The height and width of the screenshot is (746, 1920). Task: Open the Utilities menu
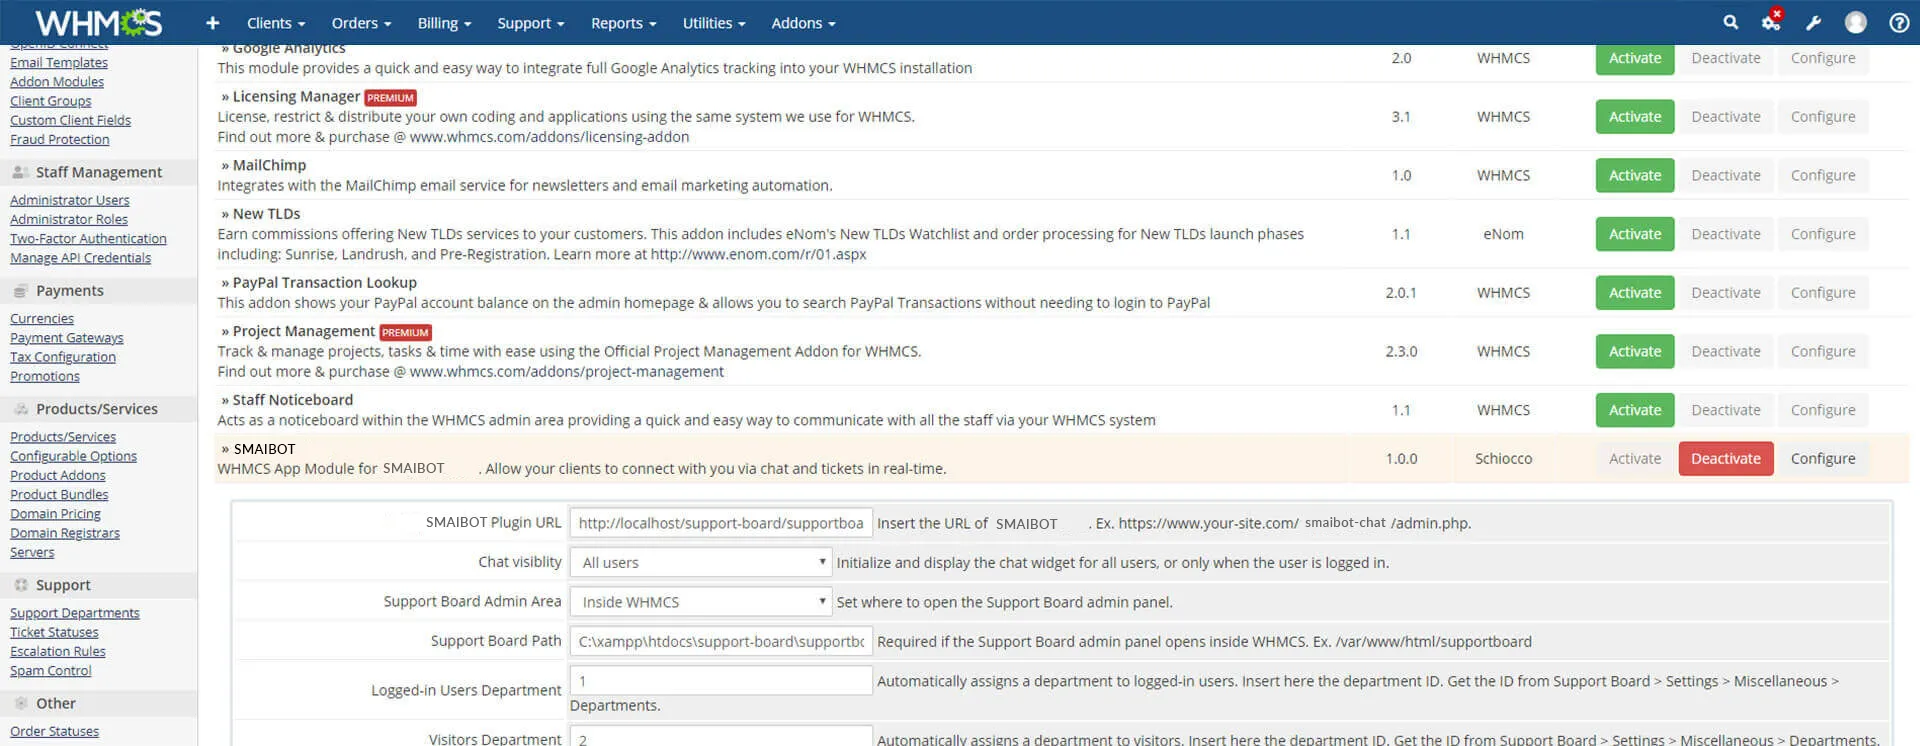[x=714, y=23]
